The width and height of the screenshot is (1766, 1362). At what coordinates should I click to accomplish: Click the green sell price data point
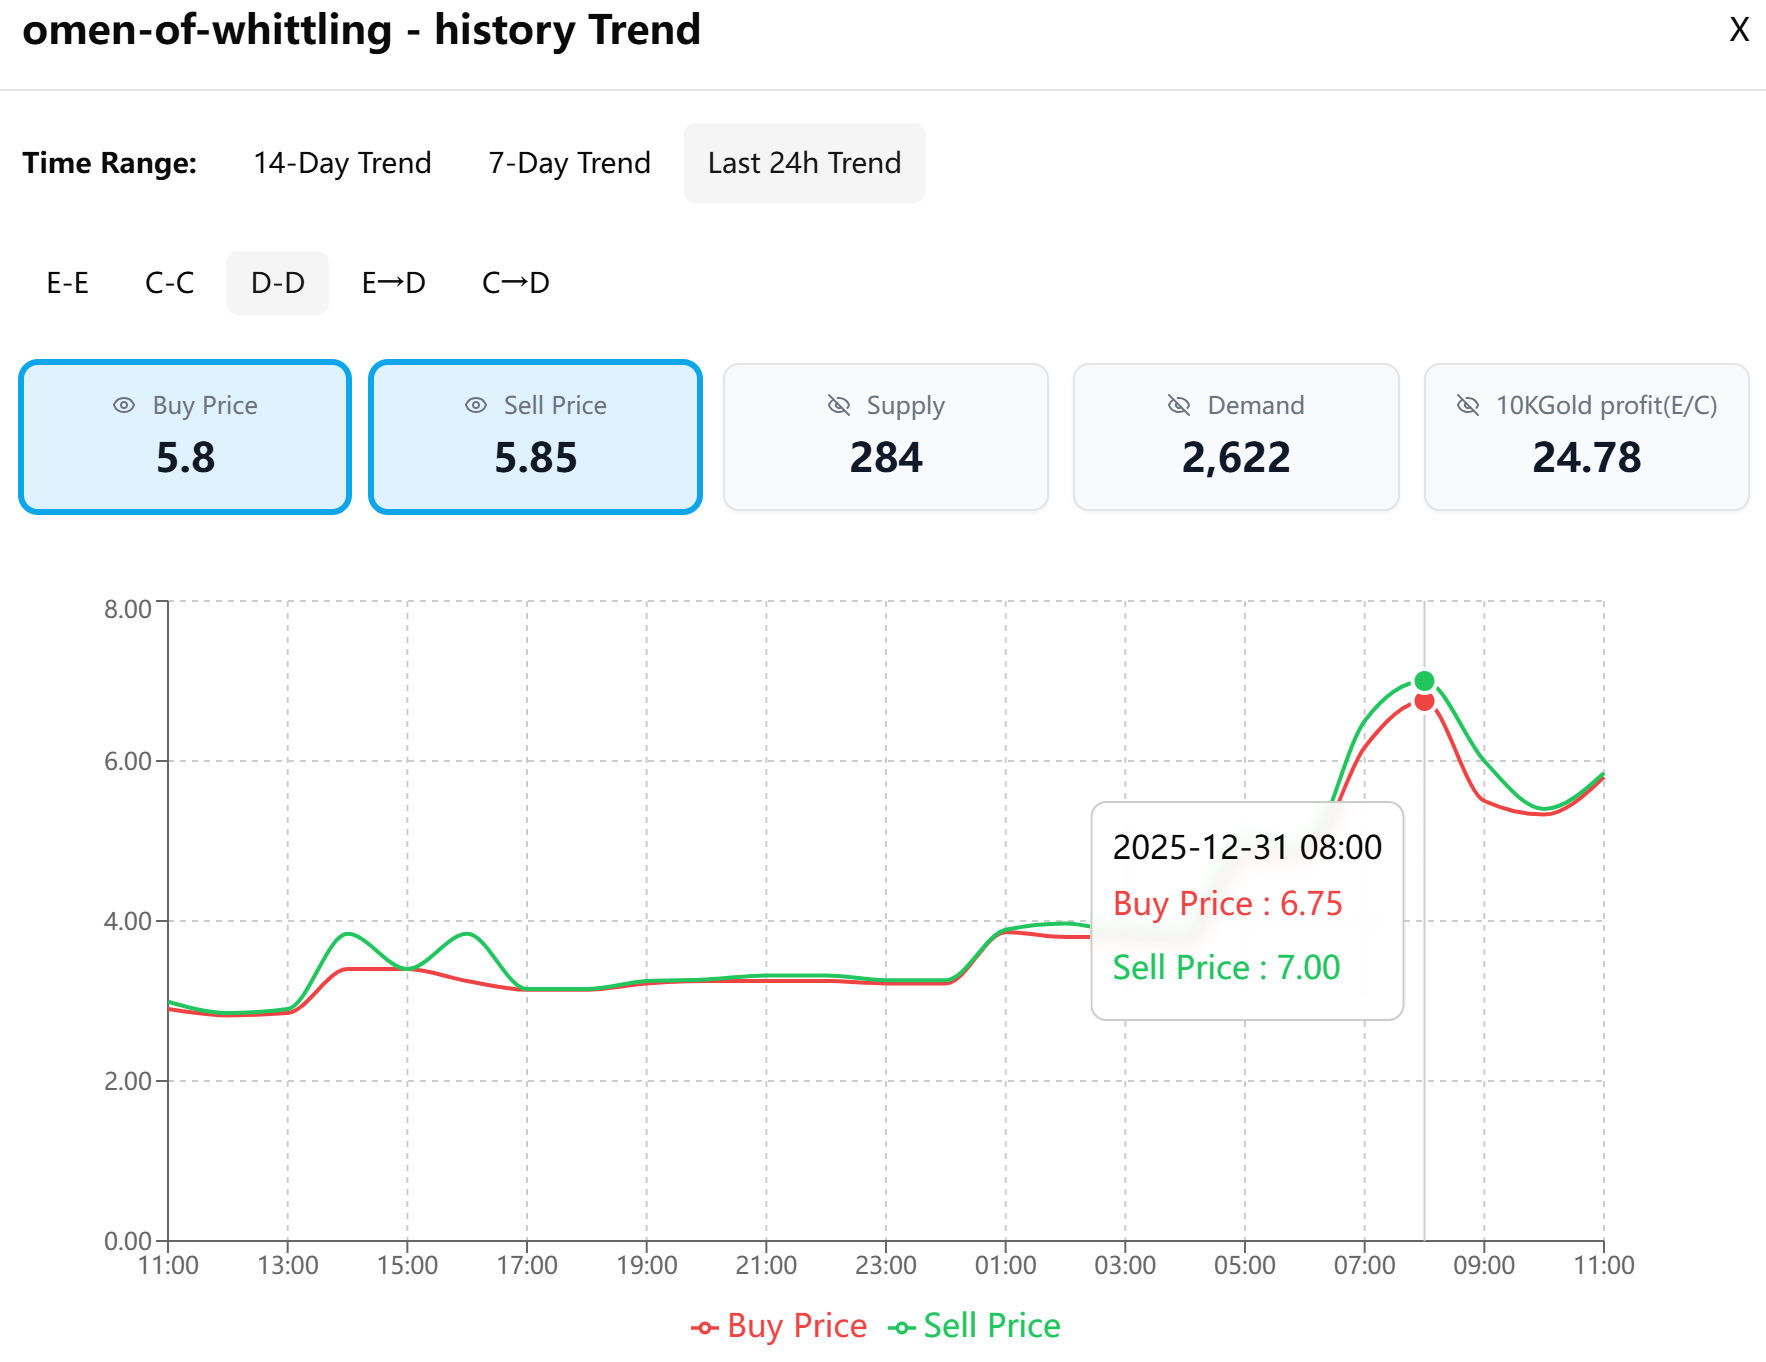[1424, 681]
